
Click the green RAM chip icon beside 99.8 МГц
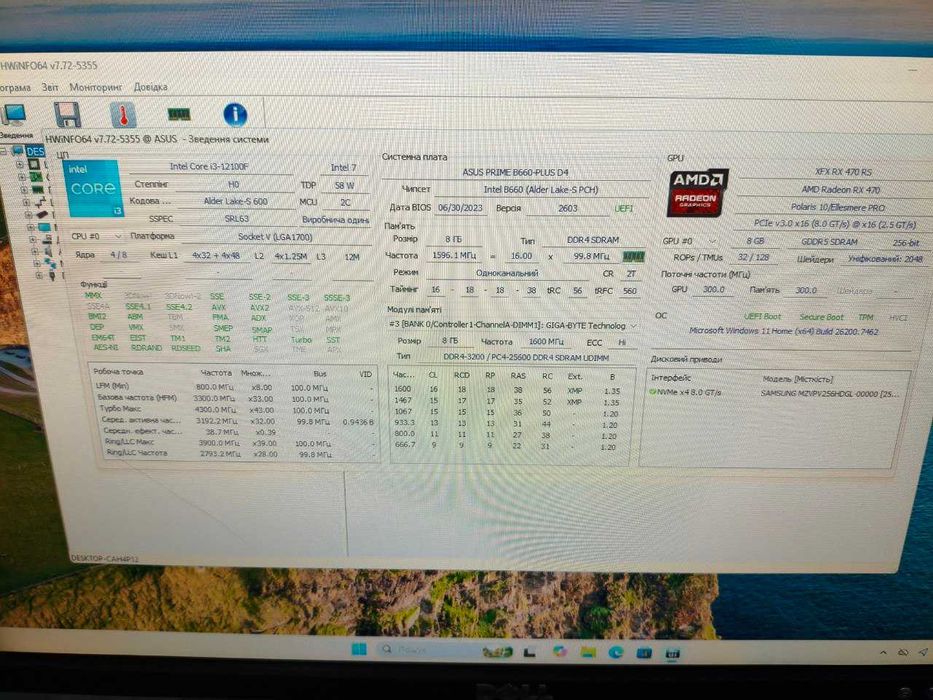pyautogui.click(x=633, y=257)
